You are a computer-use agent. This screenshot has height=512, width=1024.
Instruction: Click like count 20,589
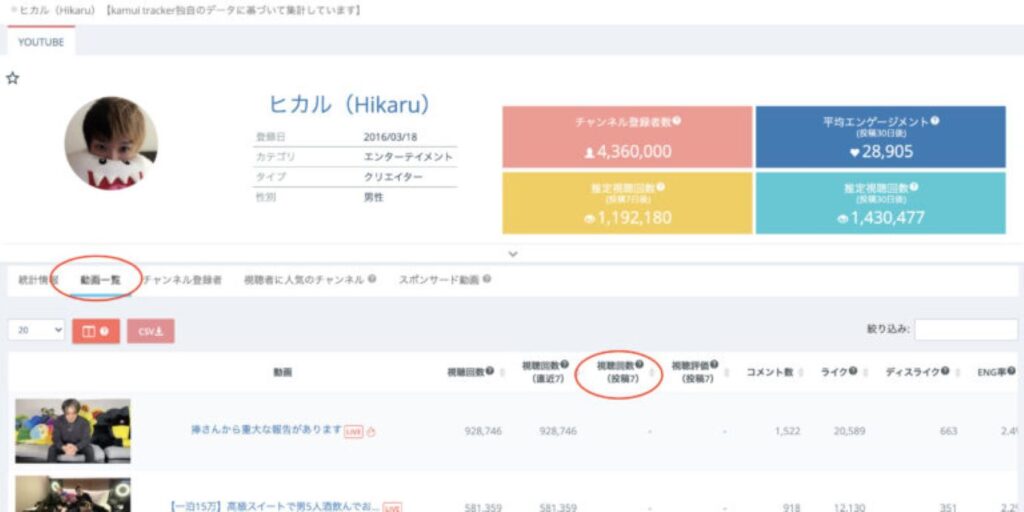(x=850, y=431)
